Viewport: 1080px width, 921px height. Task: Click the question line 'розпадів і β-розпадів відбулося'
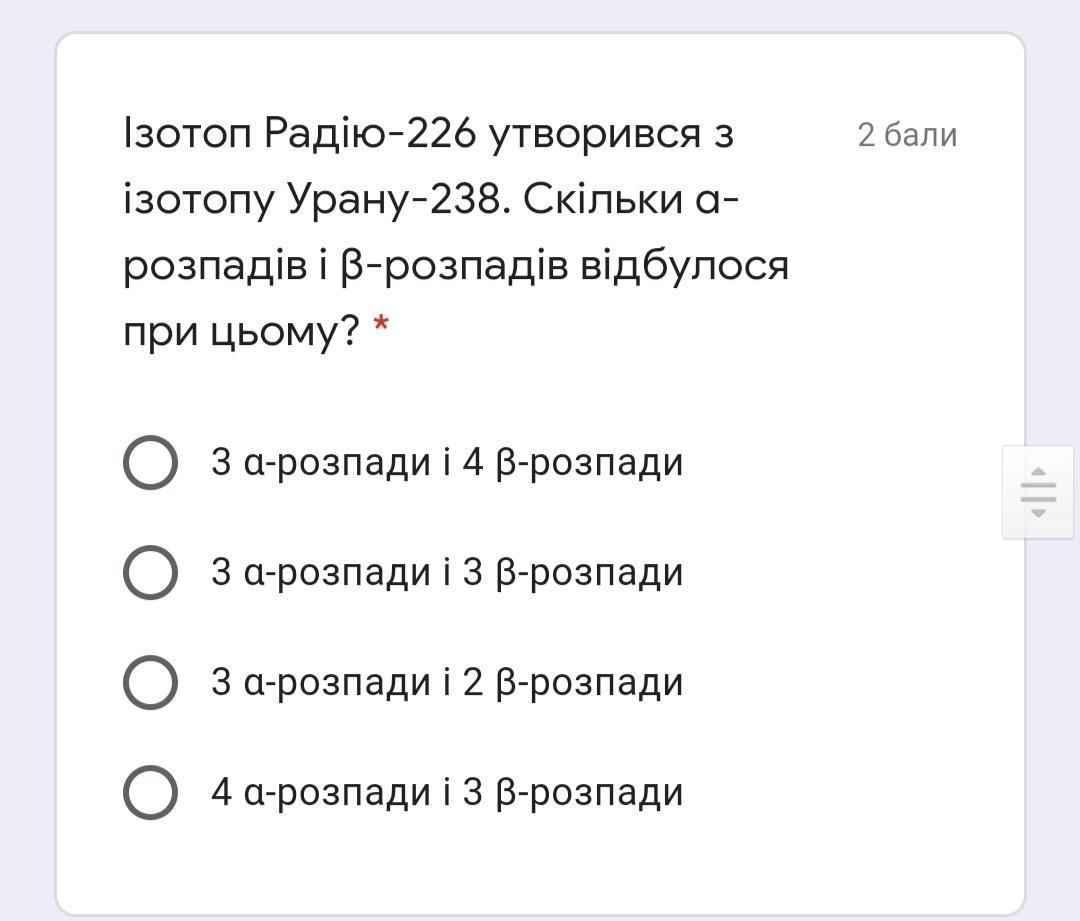coord(456,266)
